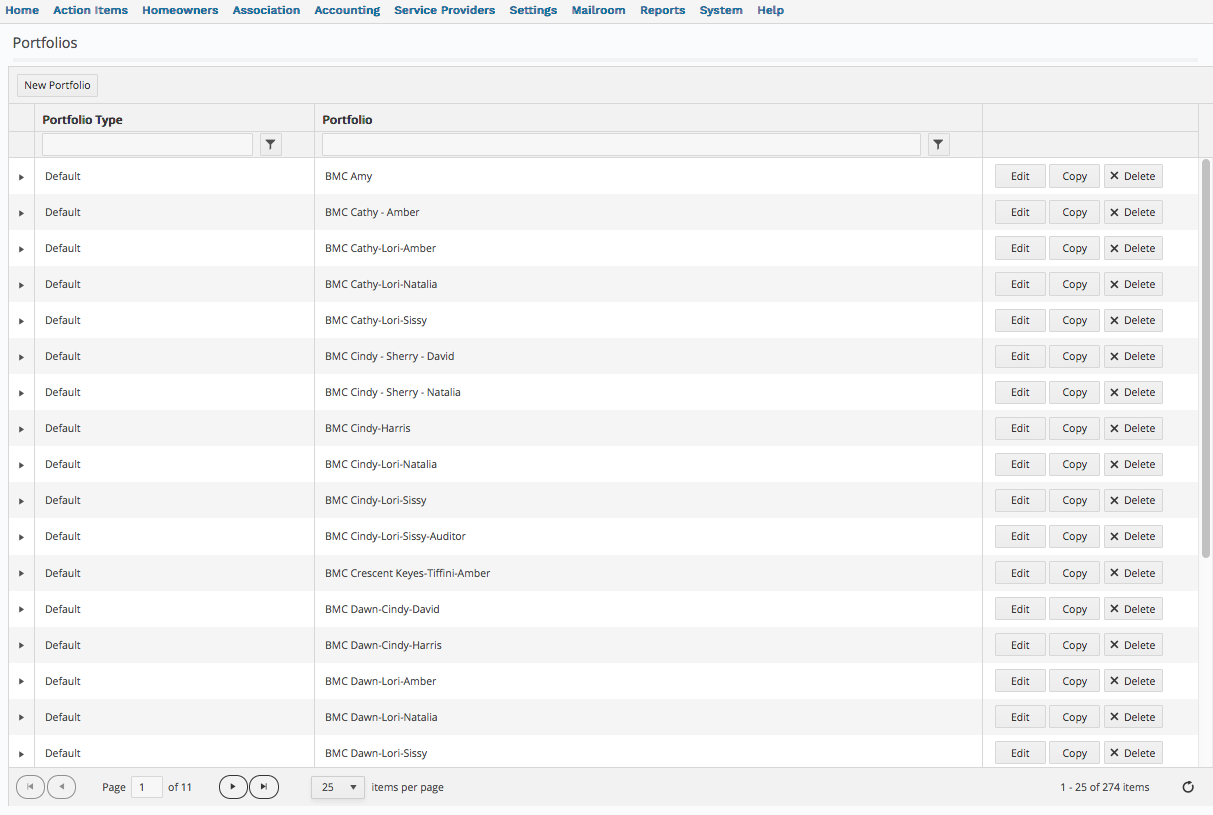The image size is (1213, 815).
Task: Delete the BMC Amy portfolio
Action: 1133,176
